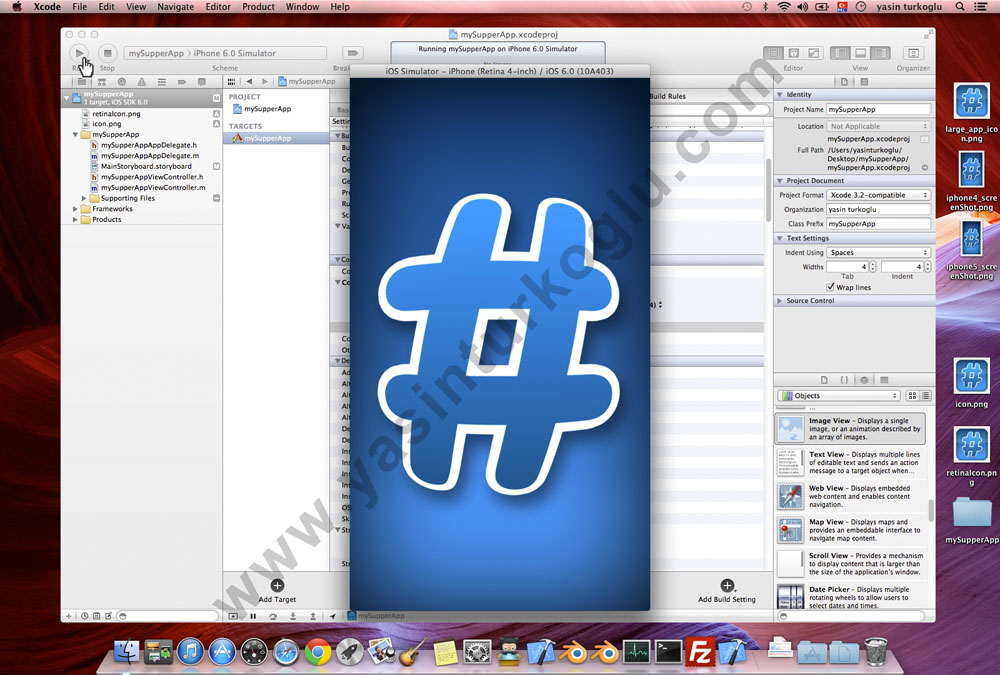Show the Media library
Screen dimensions: 1000x675
pyautogui.click(x=884, y=380)
